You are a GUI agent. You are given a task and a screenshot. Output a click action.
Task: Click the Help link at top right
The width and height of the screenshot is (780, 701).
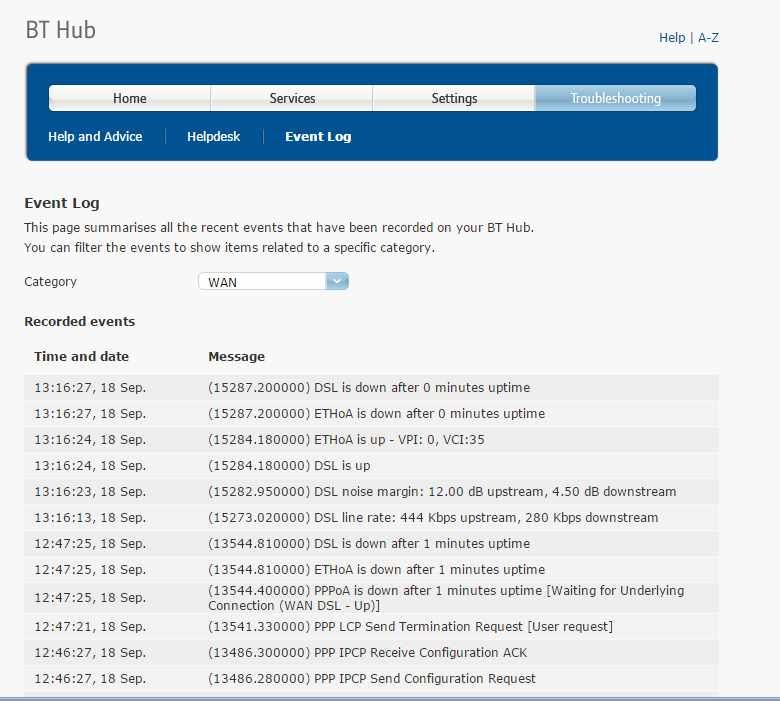click(671, 37)
